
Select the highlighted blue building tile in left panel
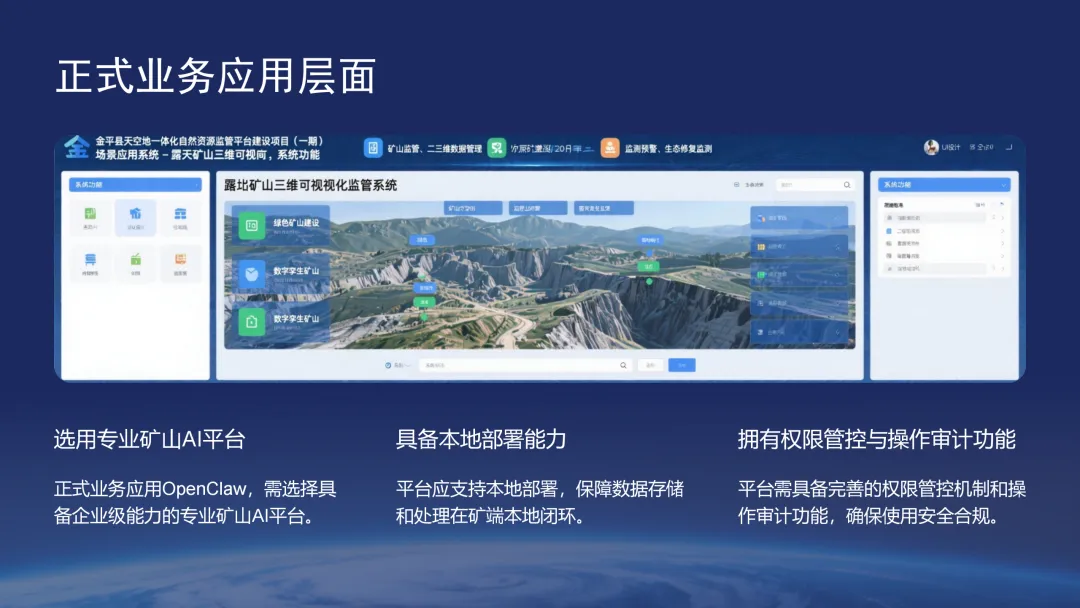(135, 218)
